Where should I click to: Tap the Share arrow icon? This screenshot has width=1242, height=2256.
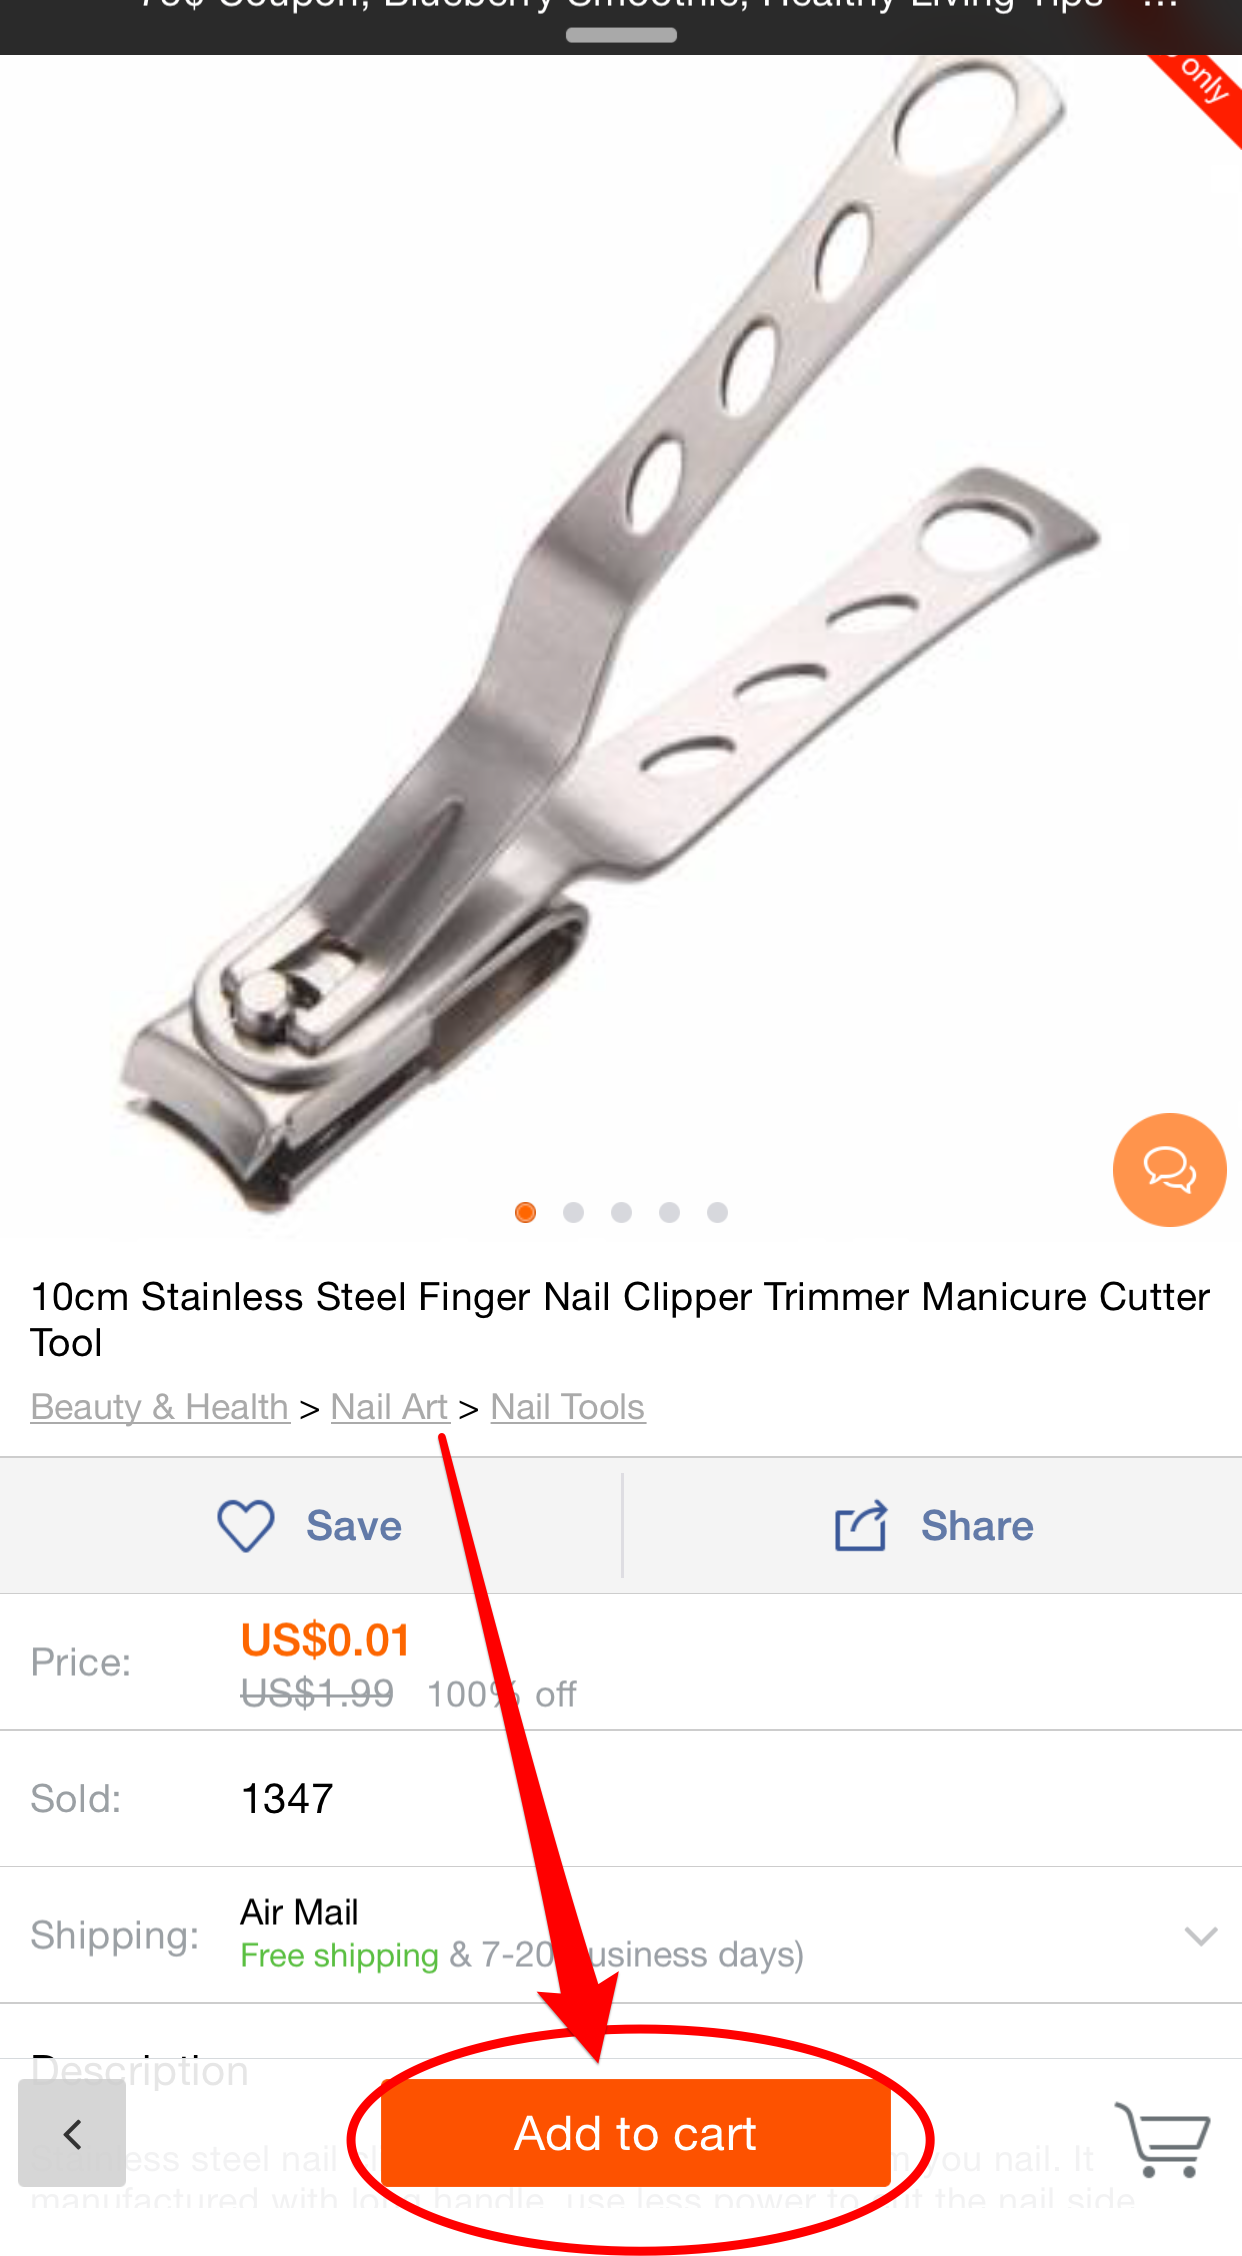[861, 1526]
